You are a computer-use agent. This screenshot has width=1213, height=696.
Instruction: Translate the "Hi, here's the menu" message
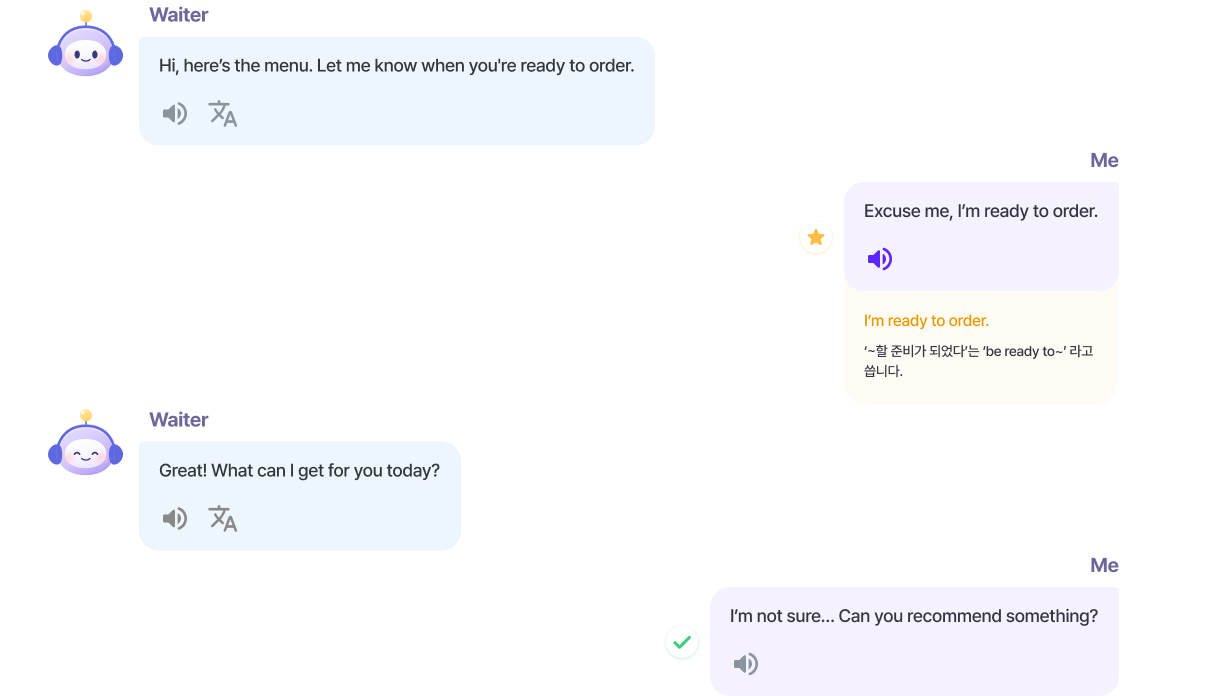click(222, 114)
